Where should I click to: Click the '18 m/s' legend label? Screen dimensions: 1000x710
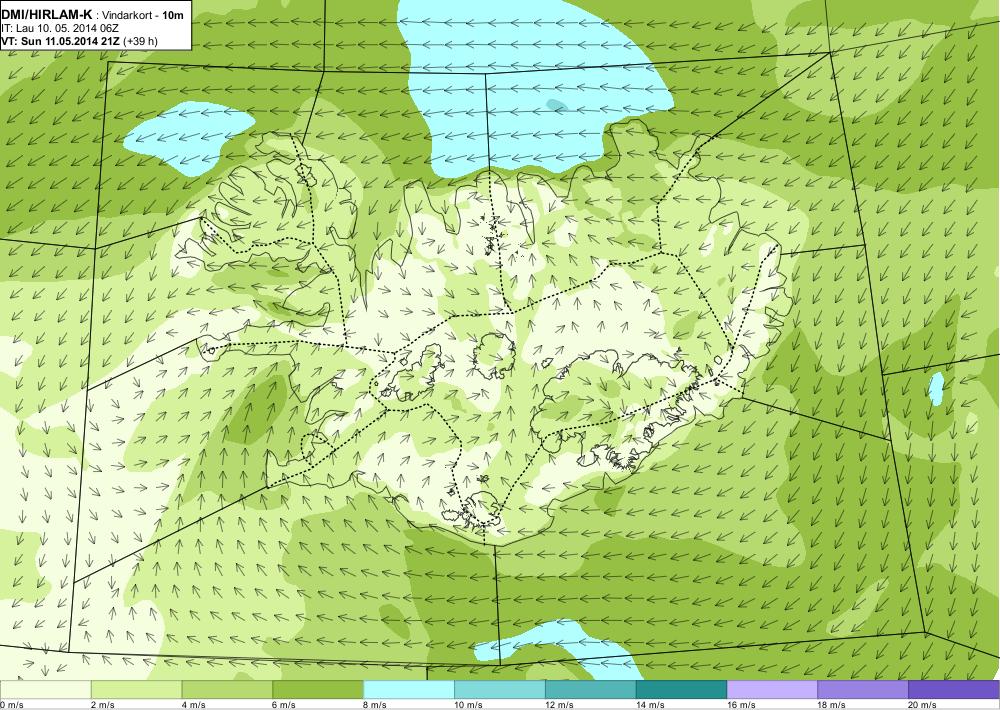pyautogui.click(x=832, y=705)
